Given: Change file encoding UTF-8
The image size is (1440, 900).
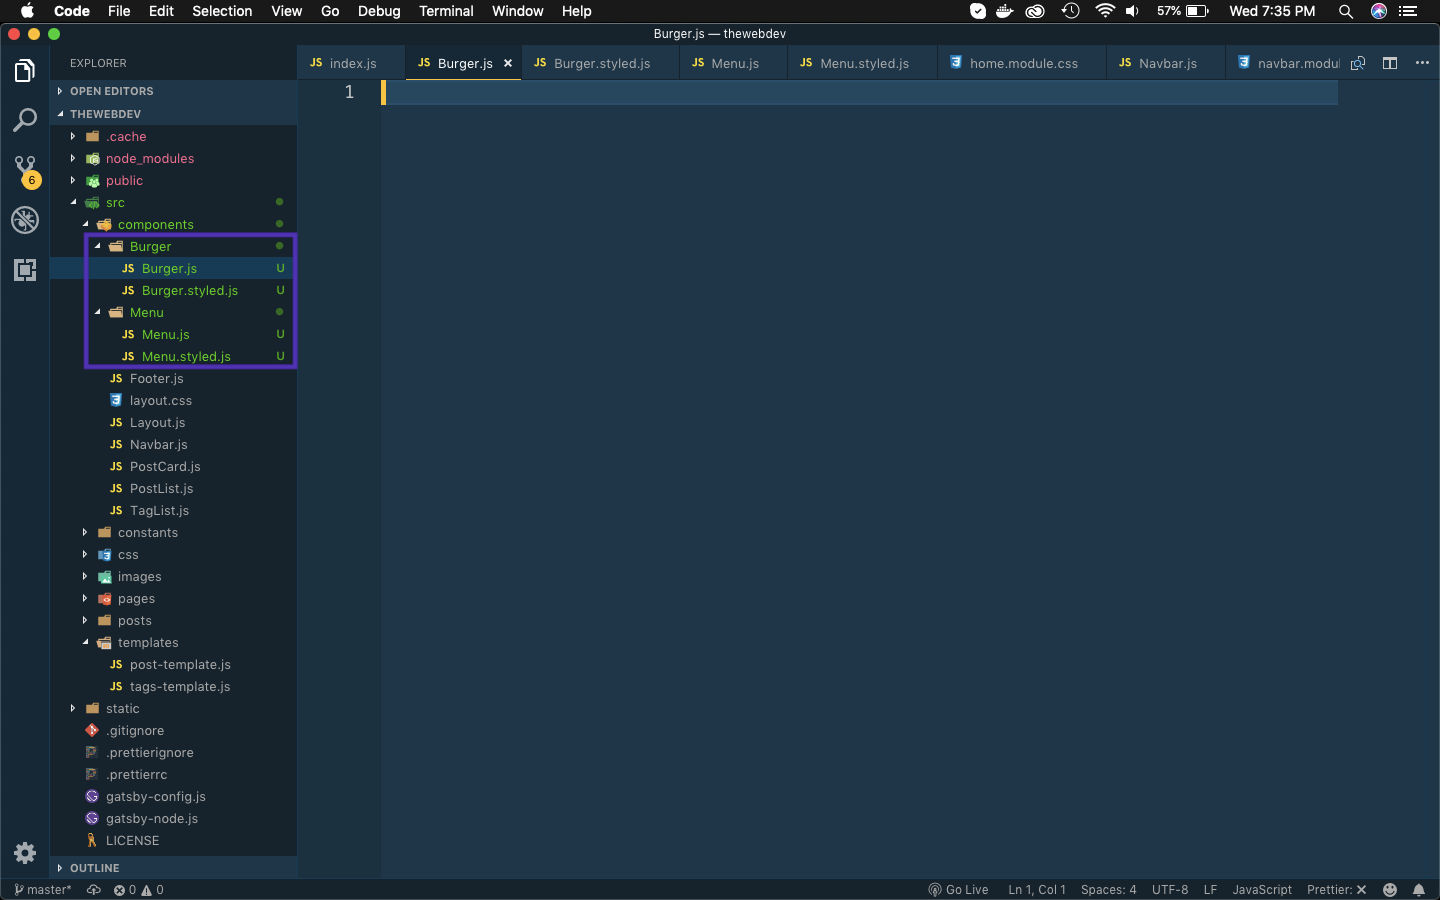Looking at the screenshot, I should click(1170, 890).
